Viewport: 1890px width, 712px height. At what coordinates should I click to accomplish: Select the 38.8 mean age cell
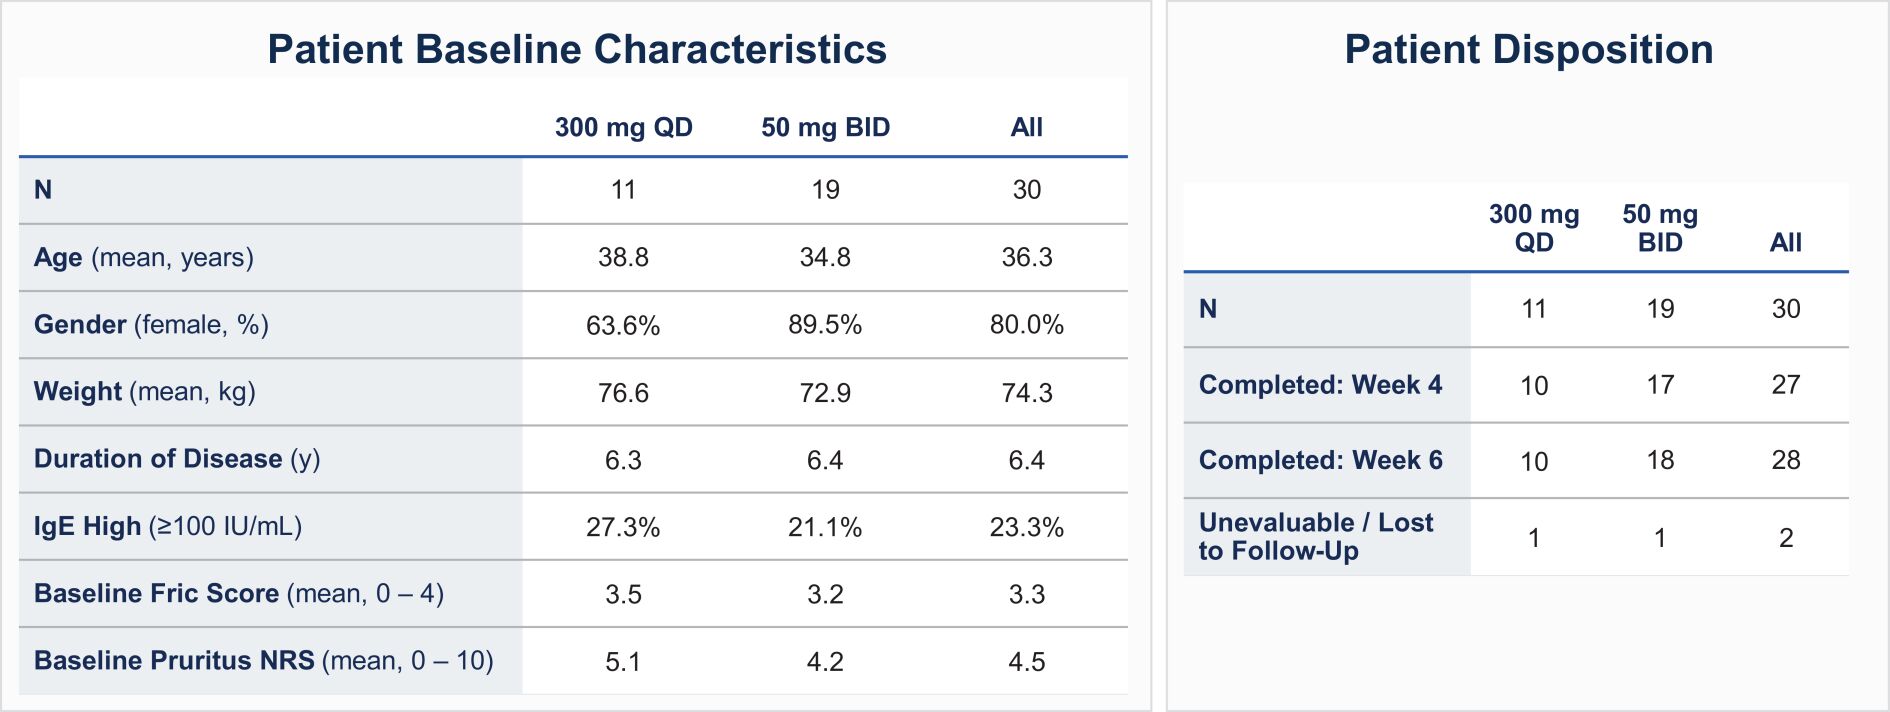623,258
